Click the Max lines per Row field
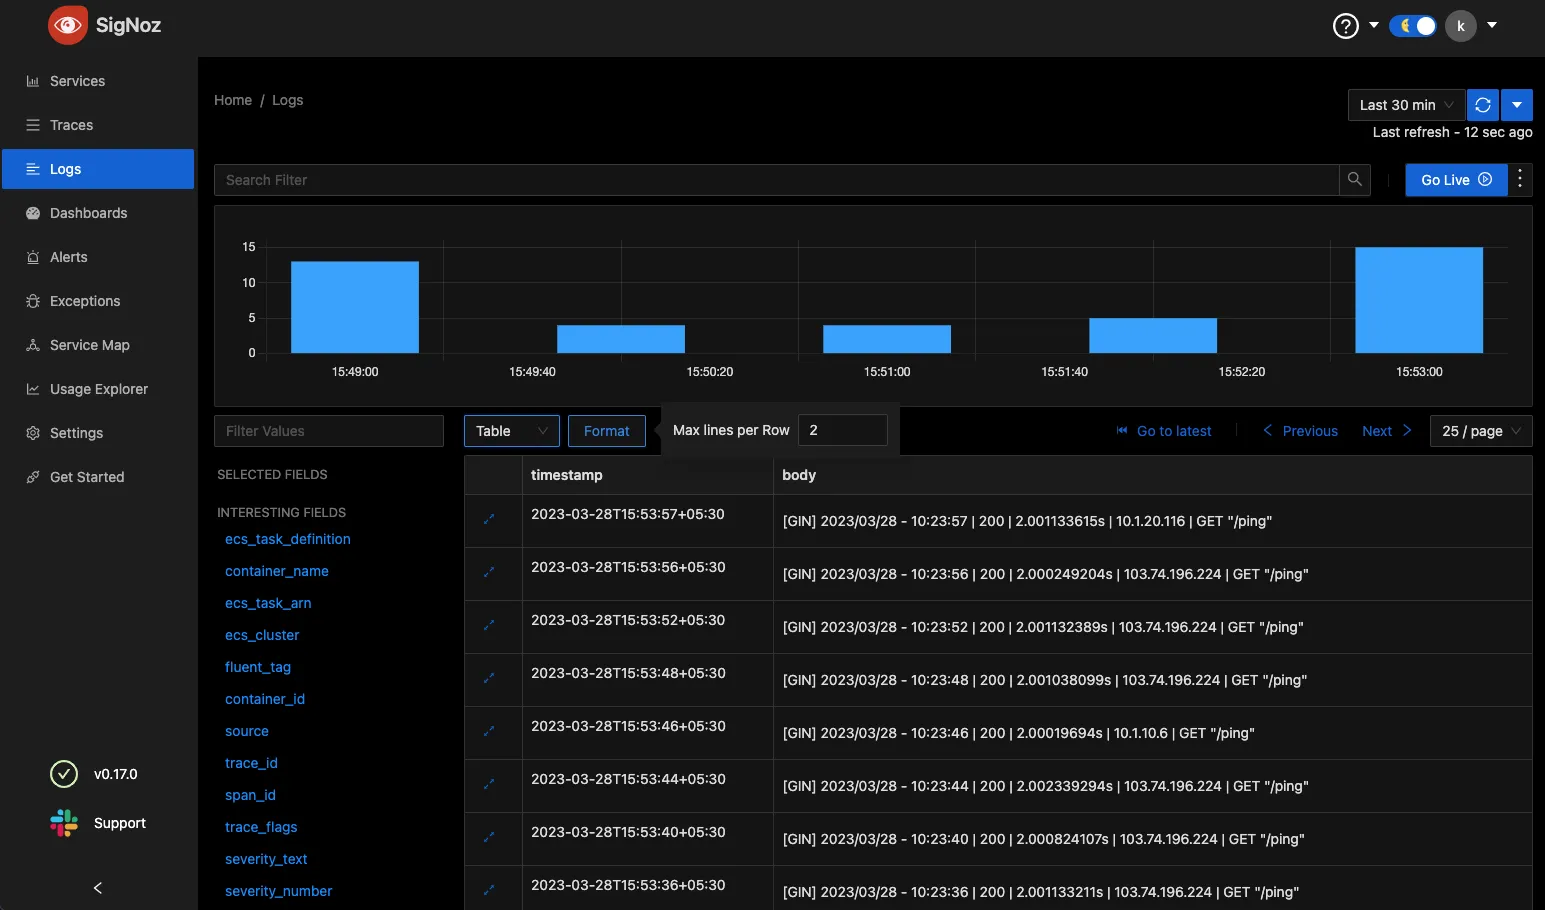The image size is (1545, 910). click(843, 430)
